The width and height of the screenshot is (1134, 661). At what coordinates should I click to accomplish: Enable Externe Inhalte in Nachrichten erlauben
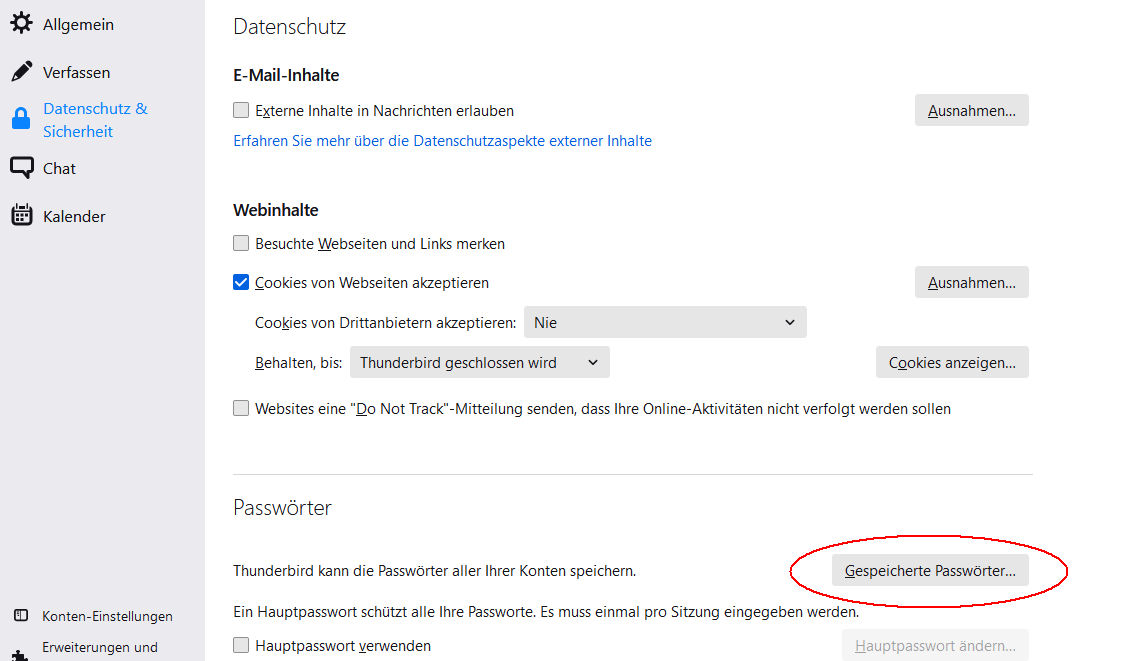point(241,111)
